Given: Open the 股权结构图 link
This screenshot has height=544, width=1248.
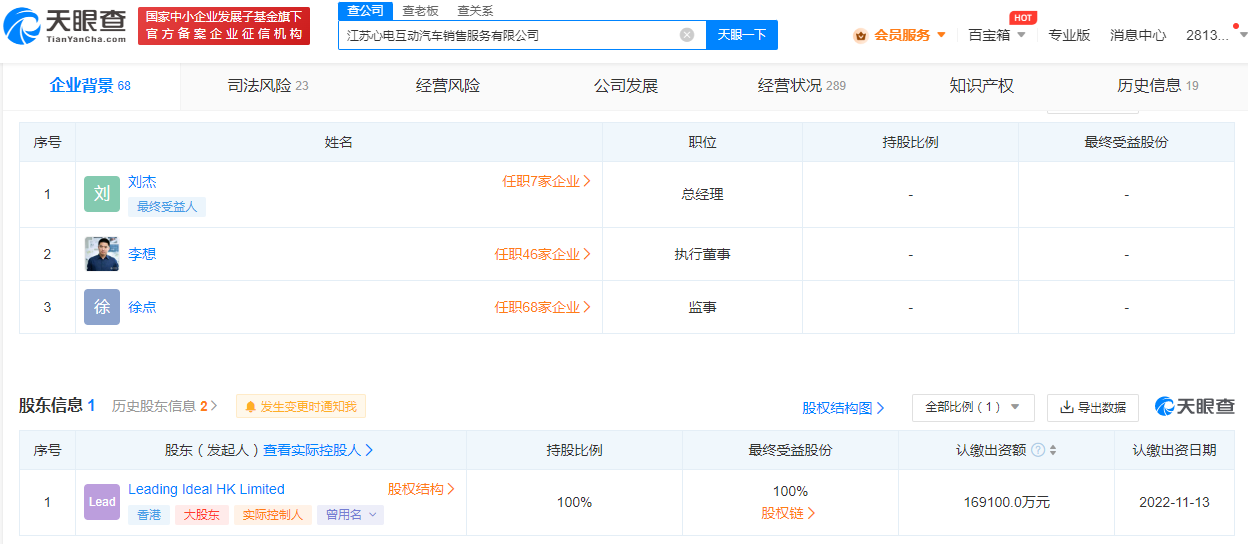Looking at the screenshot, I should coord(843,408).
